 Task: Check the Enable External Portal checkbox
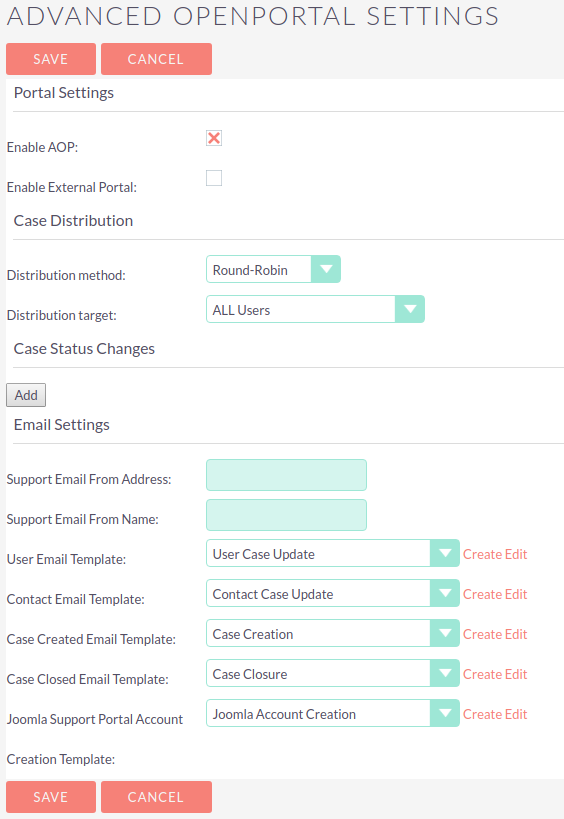click(x=214, y=178)
